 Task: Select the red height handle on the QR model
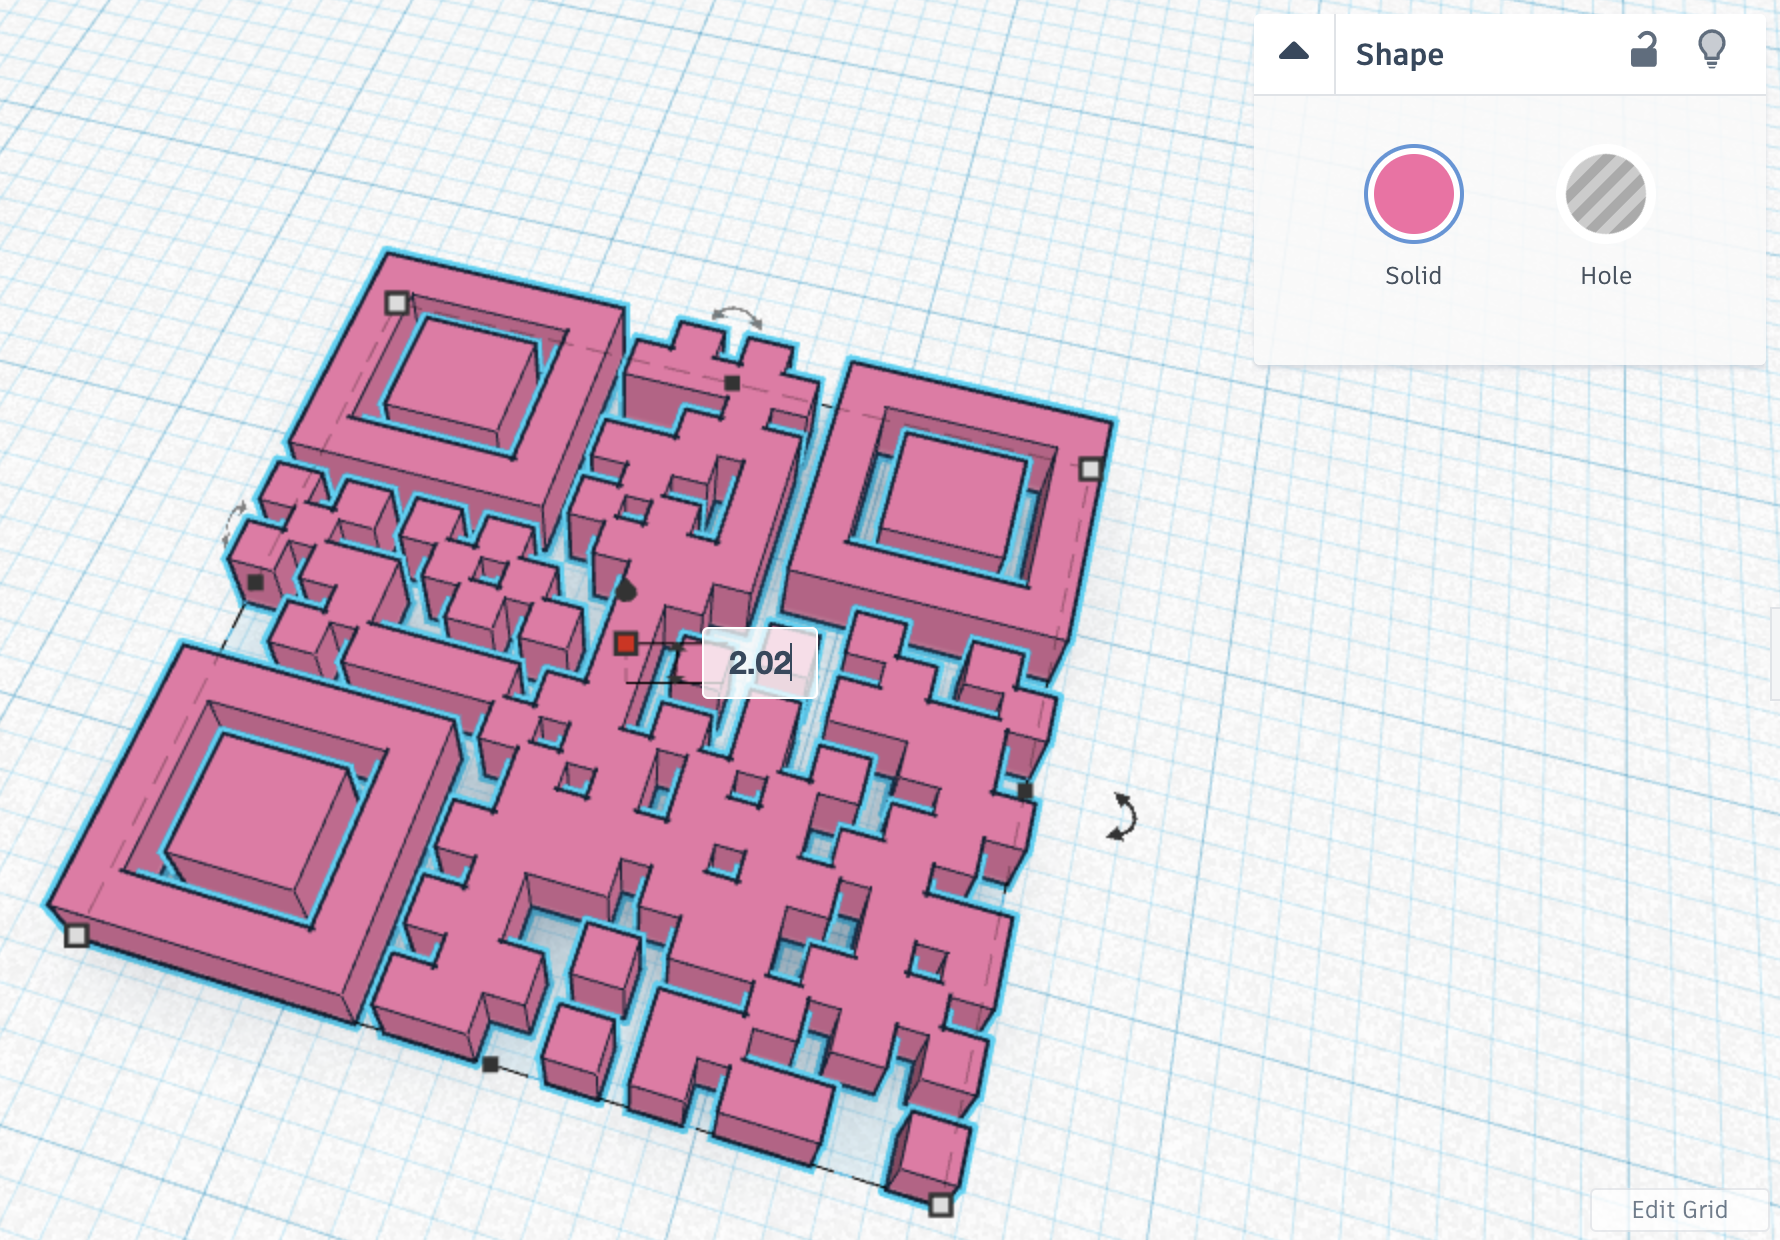(x=626, y=643)
